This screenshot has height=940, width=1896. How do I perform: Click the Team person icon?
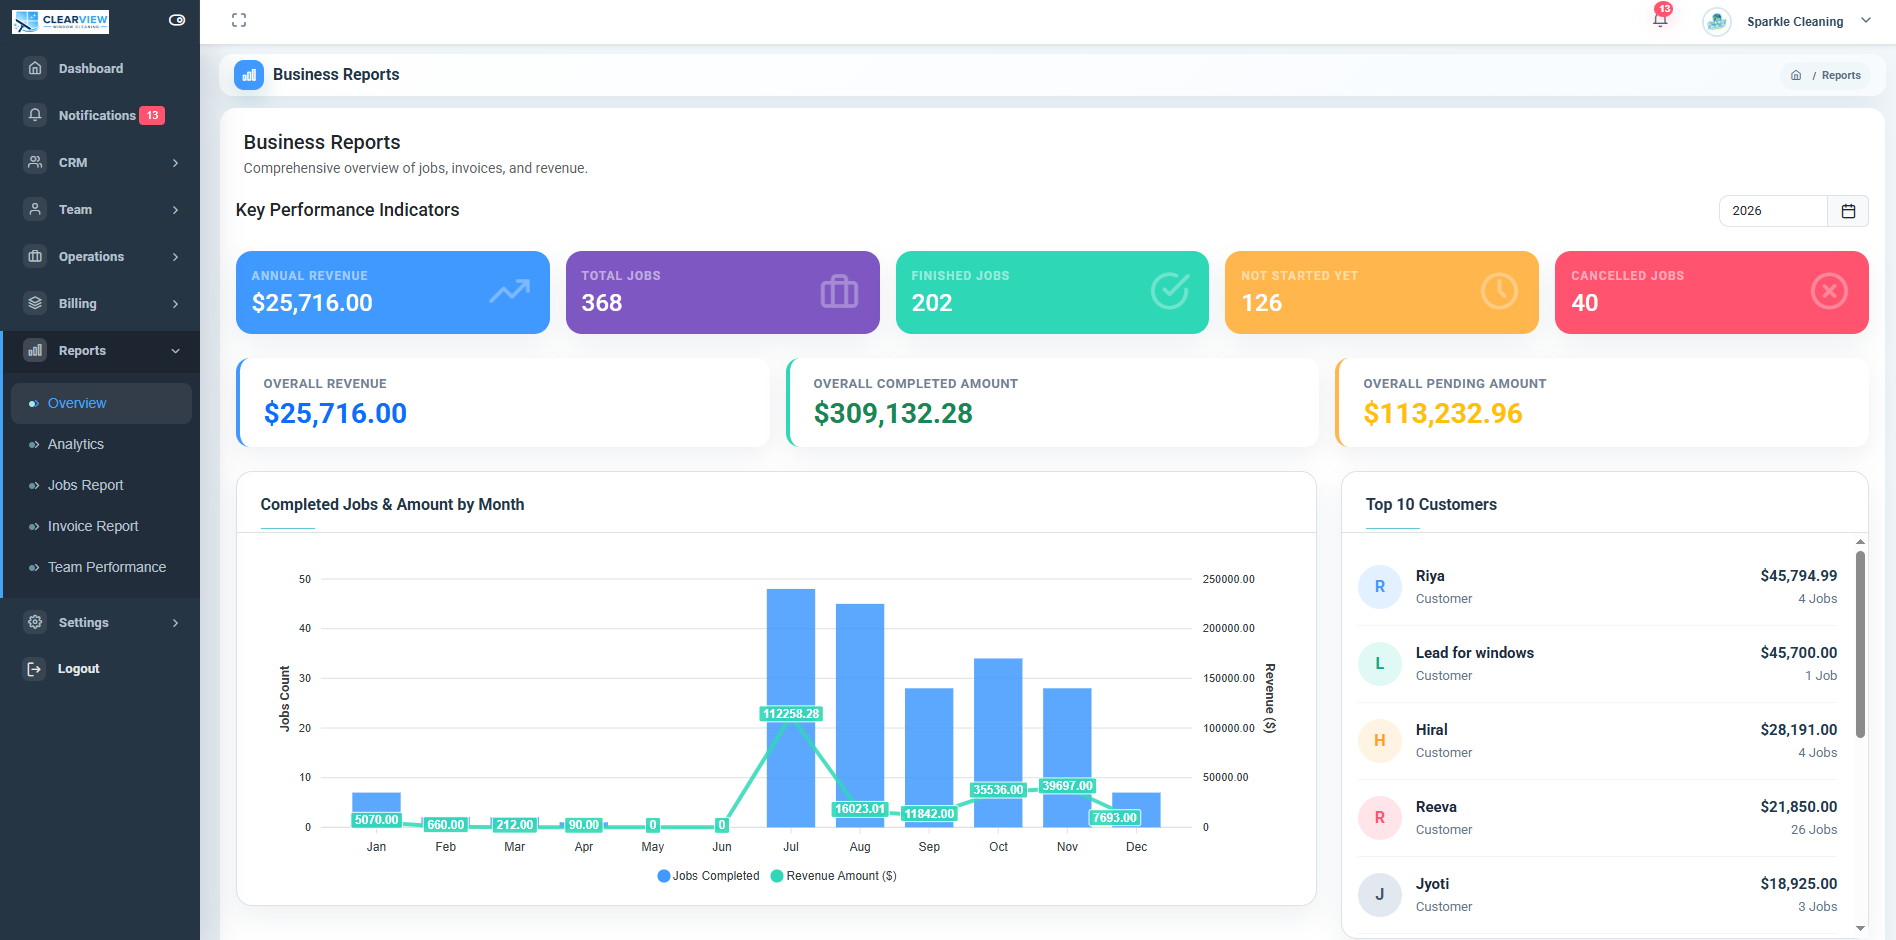[x=35, y=209]
